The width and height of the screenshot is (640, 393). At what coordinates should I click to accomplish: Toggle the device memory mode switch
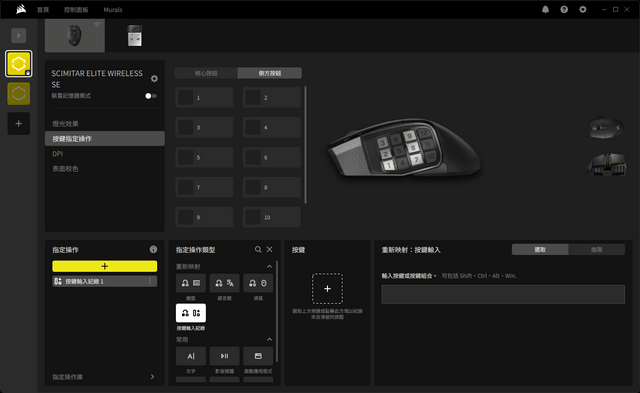click(x=151, y=96)
